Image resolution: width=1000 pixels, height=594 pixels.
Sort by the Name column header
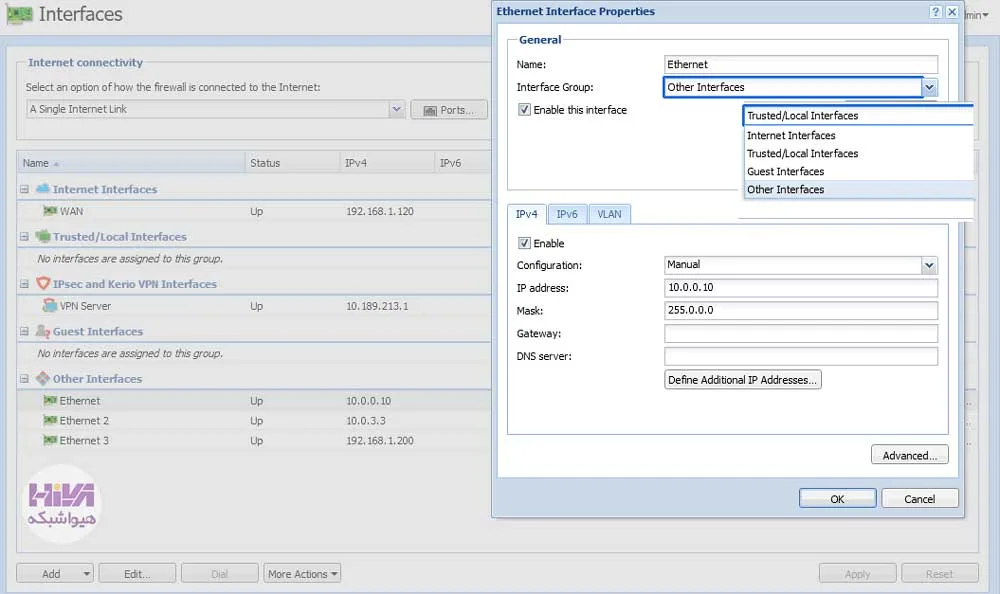pos(131,163)
